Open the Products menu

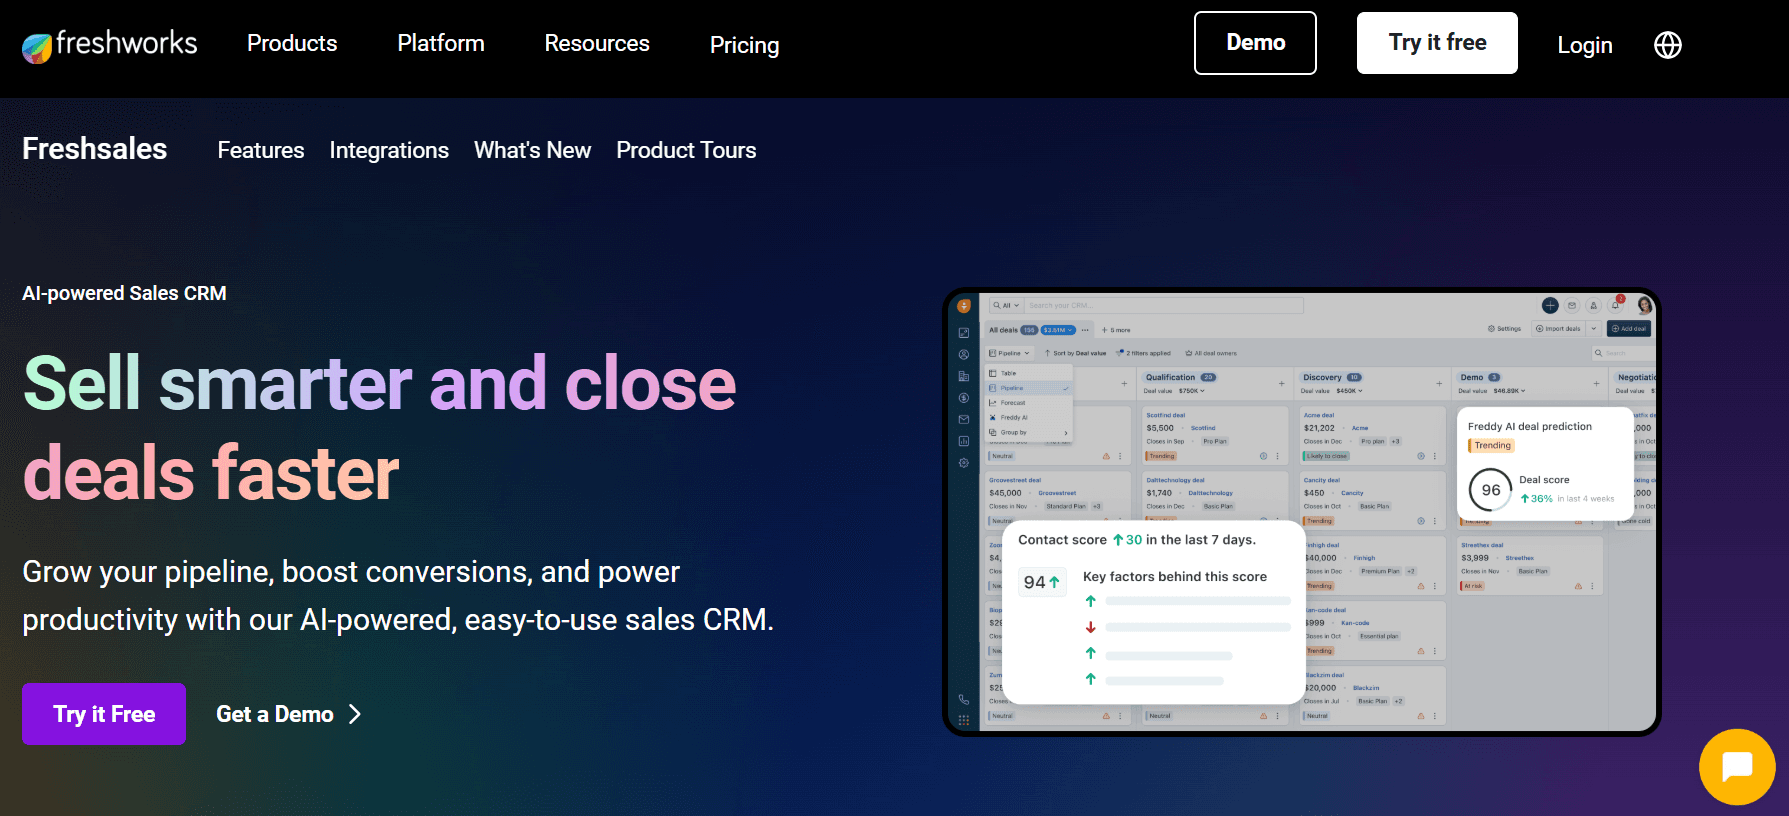coord(292,44)
